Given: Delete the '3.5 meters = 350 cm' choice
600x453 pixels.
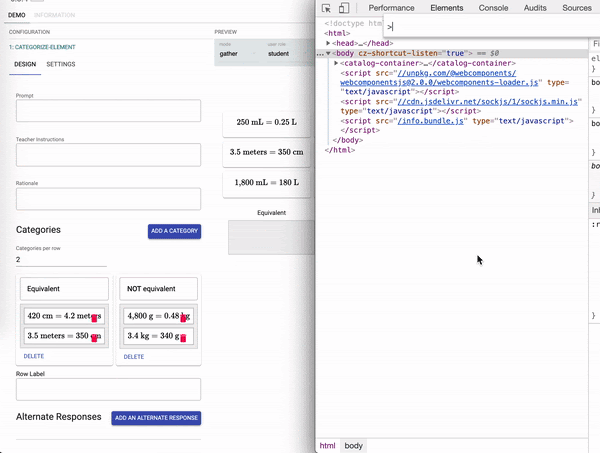Looking at the screenshot, I should coord(94,338).
